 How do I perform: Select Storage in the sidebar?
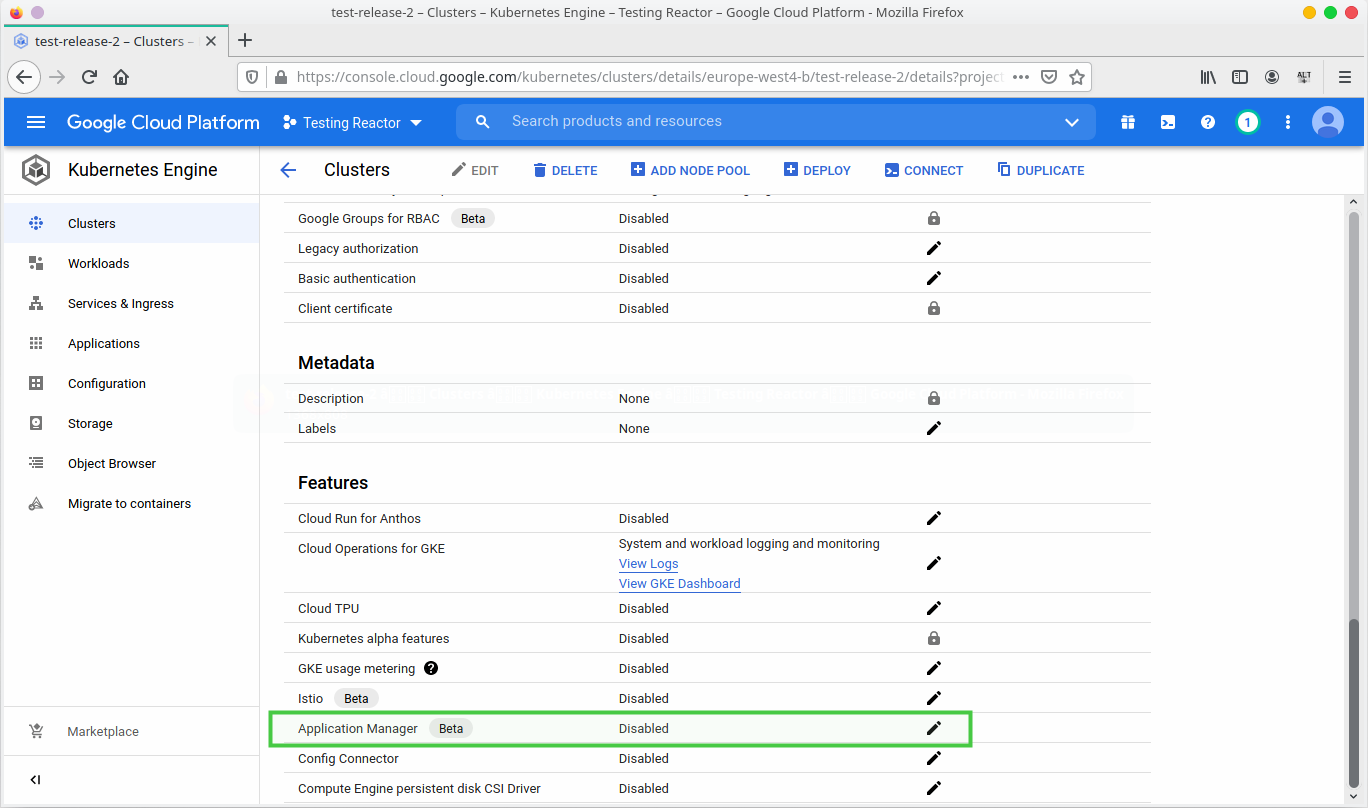pos(131,423)
